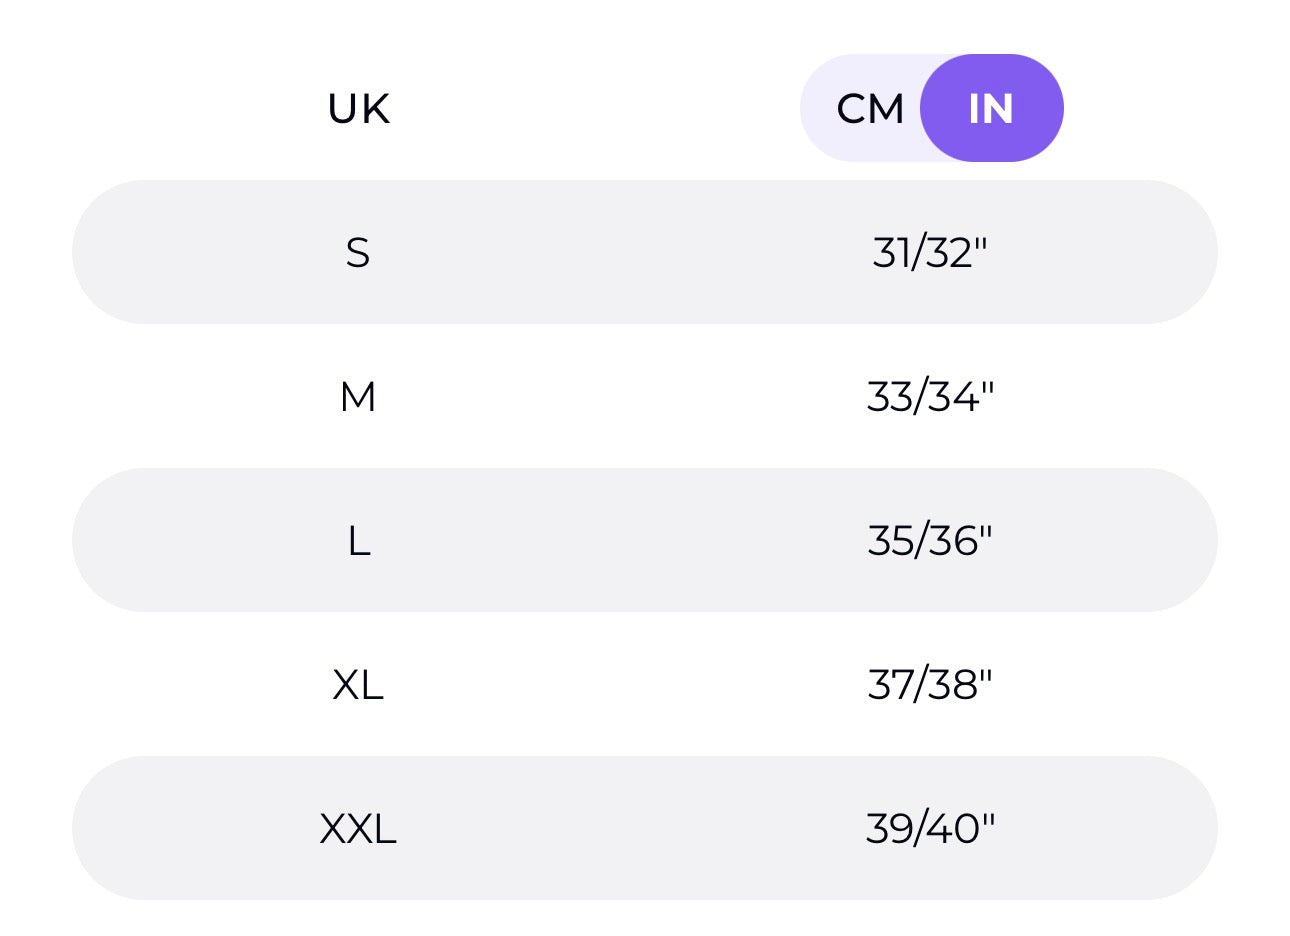1290x936 pixels.
Task: Click the white XL row between columns
Action: click(640, 685)
